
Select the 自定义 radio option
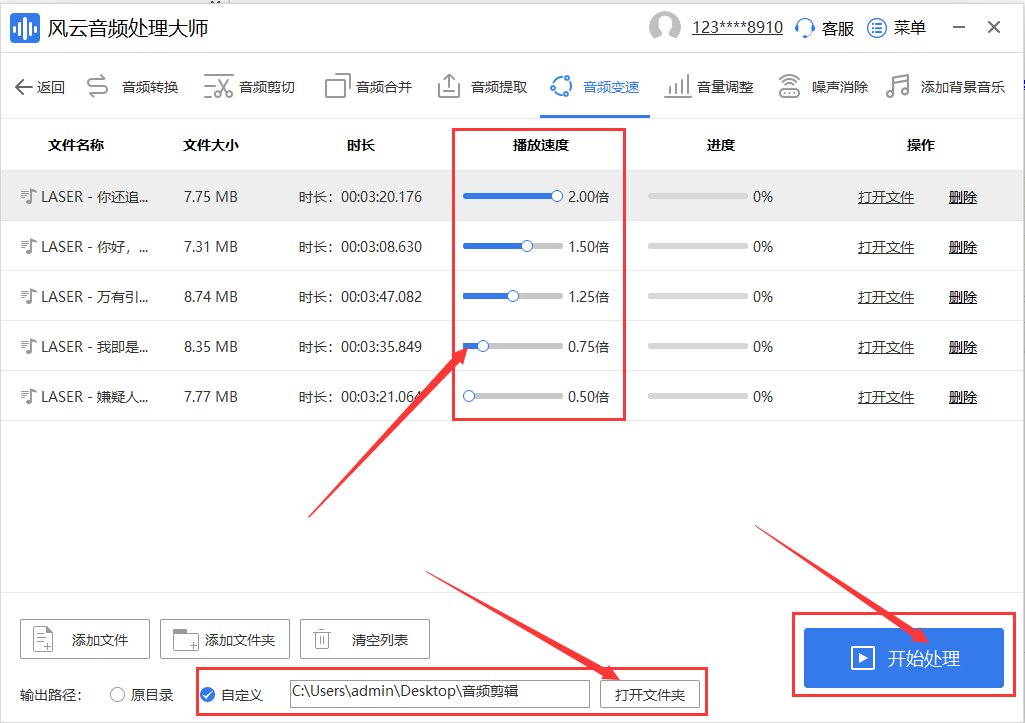(208, 694)
